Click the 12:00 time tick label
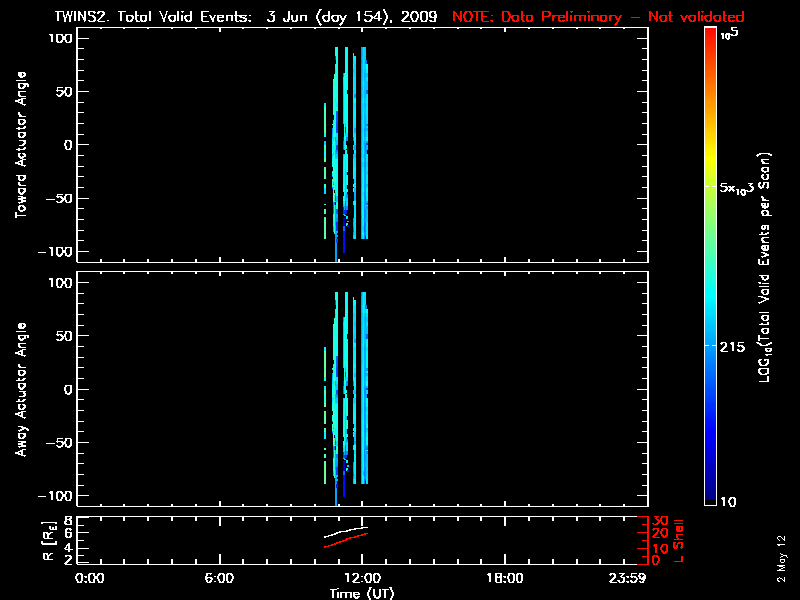The image size is (800, 600). (x=362, y=578)
